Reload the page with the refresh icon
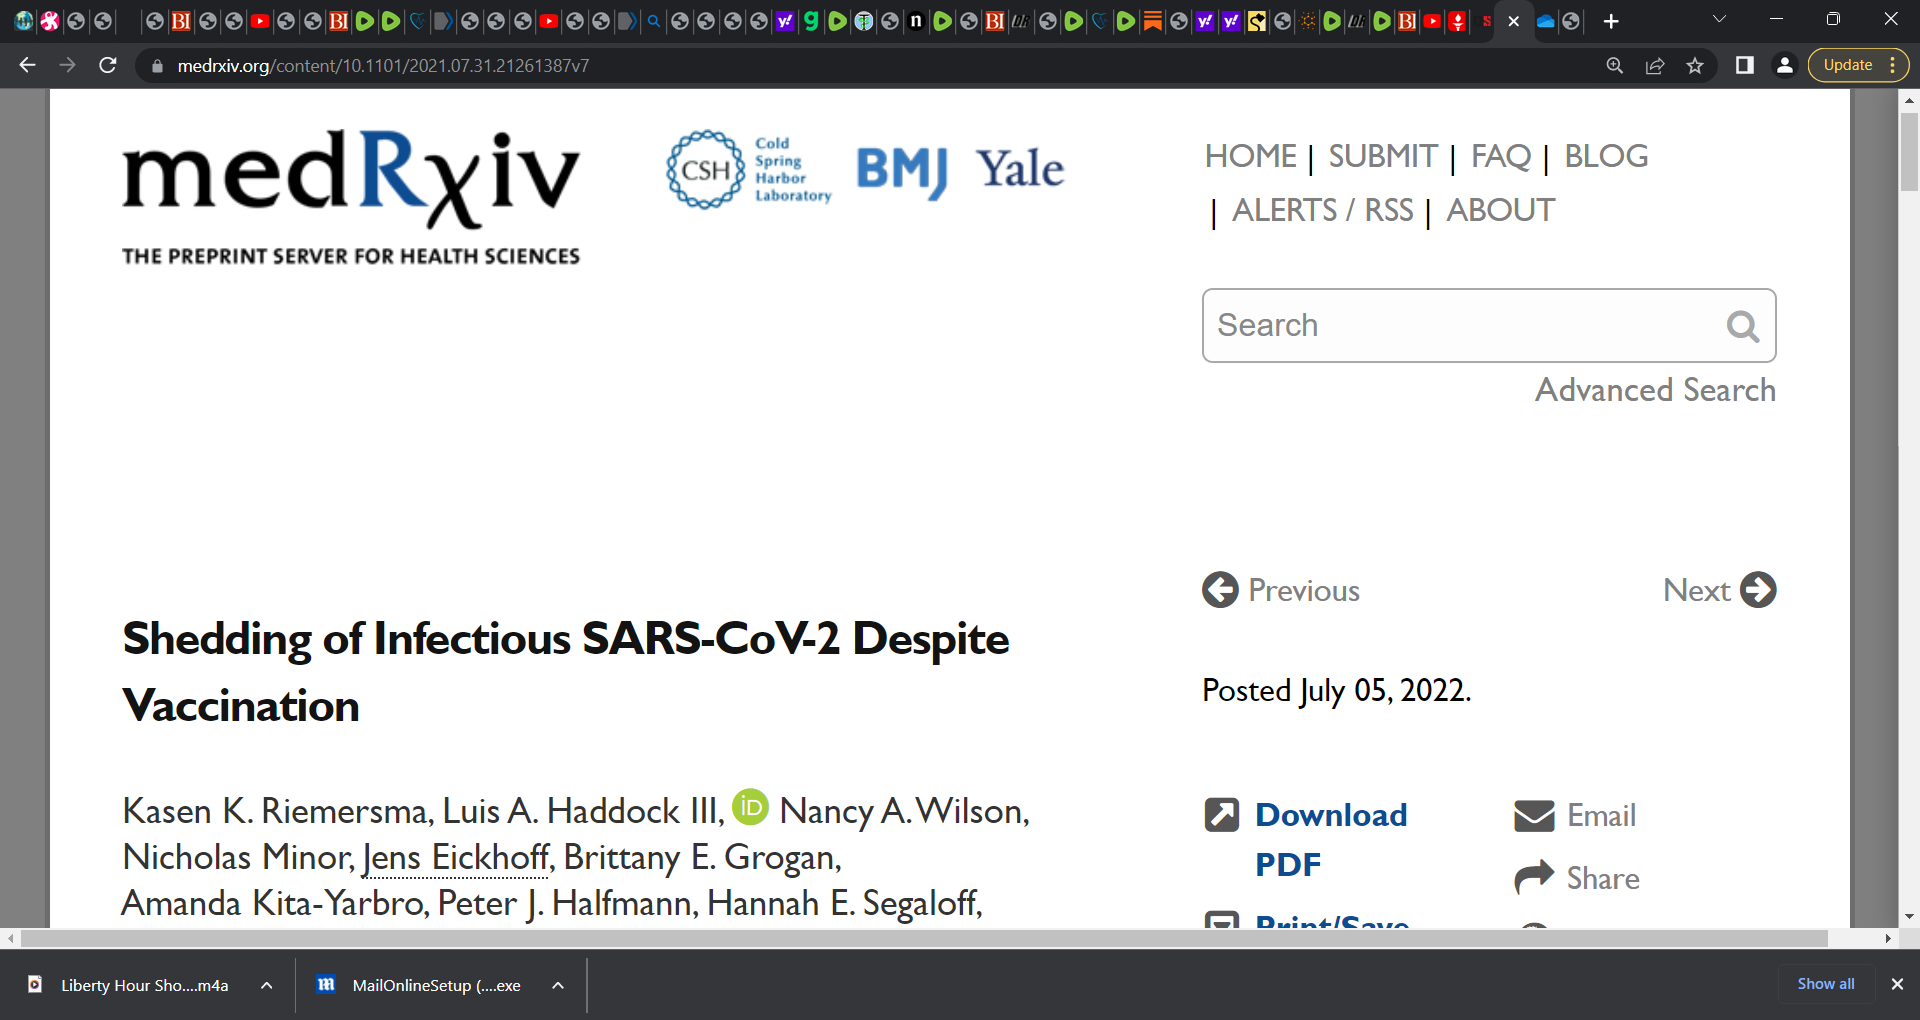The height and width of the screenshot is (1020, 1920). [x=108, y=65]
